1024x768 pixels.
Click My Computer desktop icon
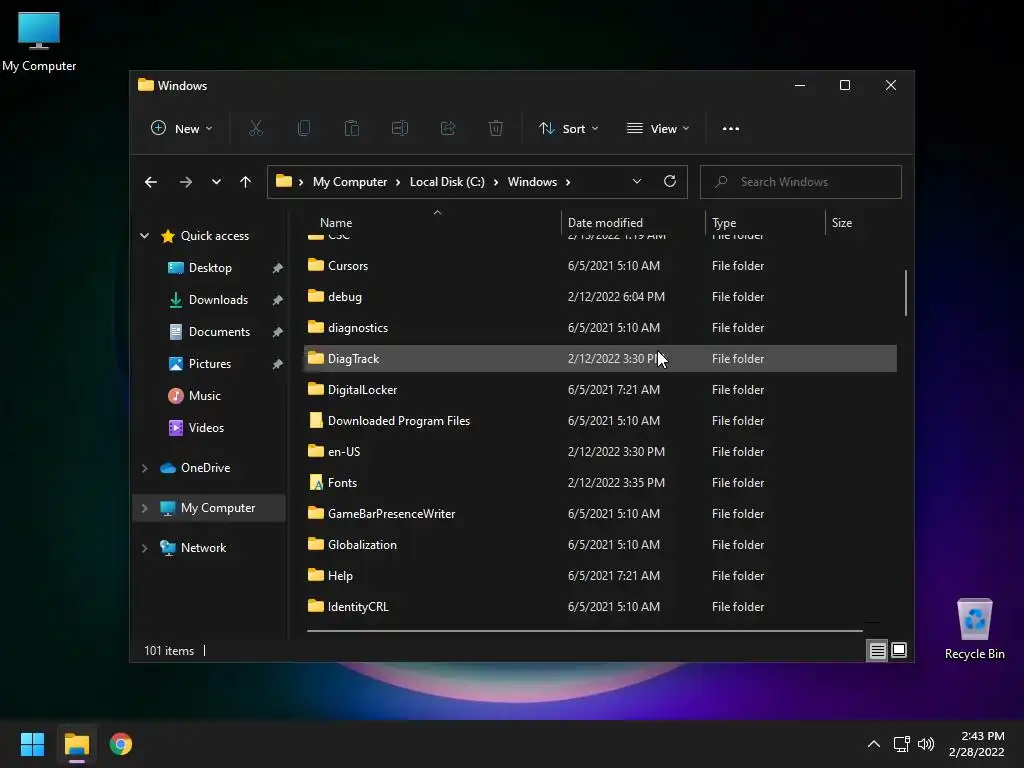coord(39,41)
